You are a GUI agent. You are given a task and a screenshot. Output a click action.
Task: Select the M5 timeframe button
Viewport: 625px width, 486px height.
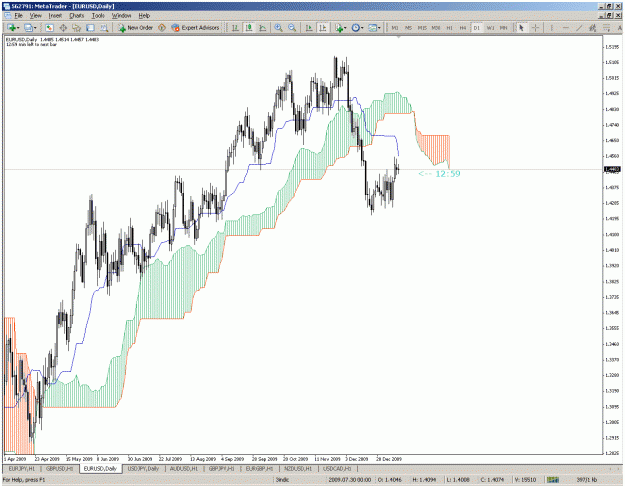coord(408,28)
